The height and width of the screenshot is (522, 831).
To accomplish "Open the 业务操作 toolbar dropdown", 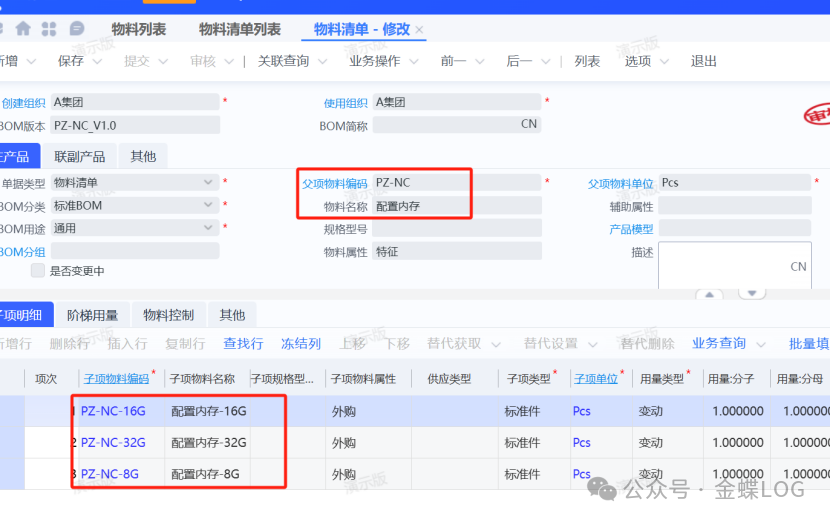I will (382, 61).
